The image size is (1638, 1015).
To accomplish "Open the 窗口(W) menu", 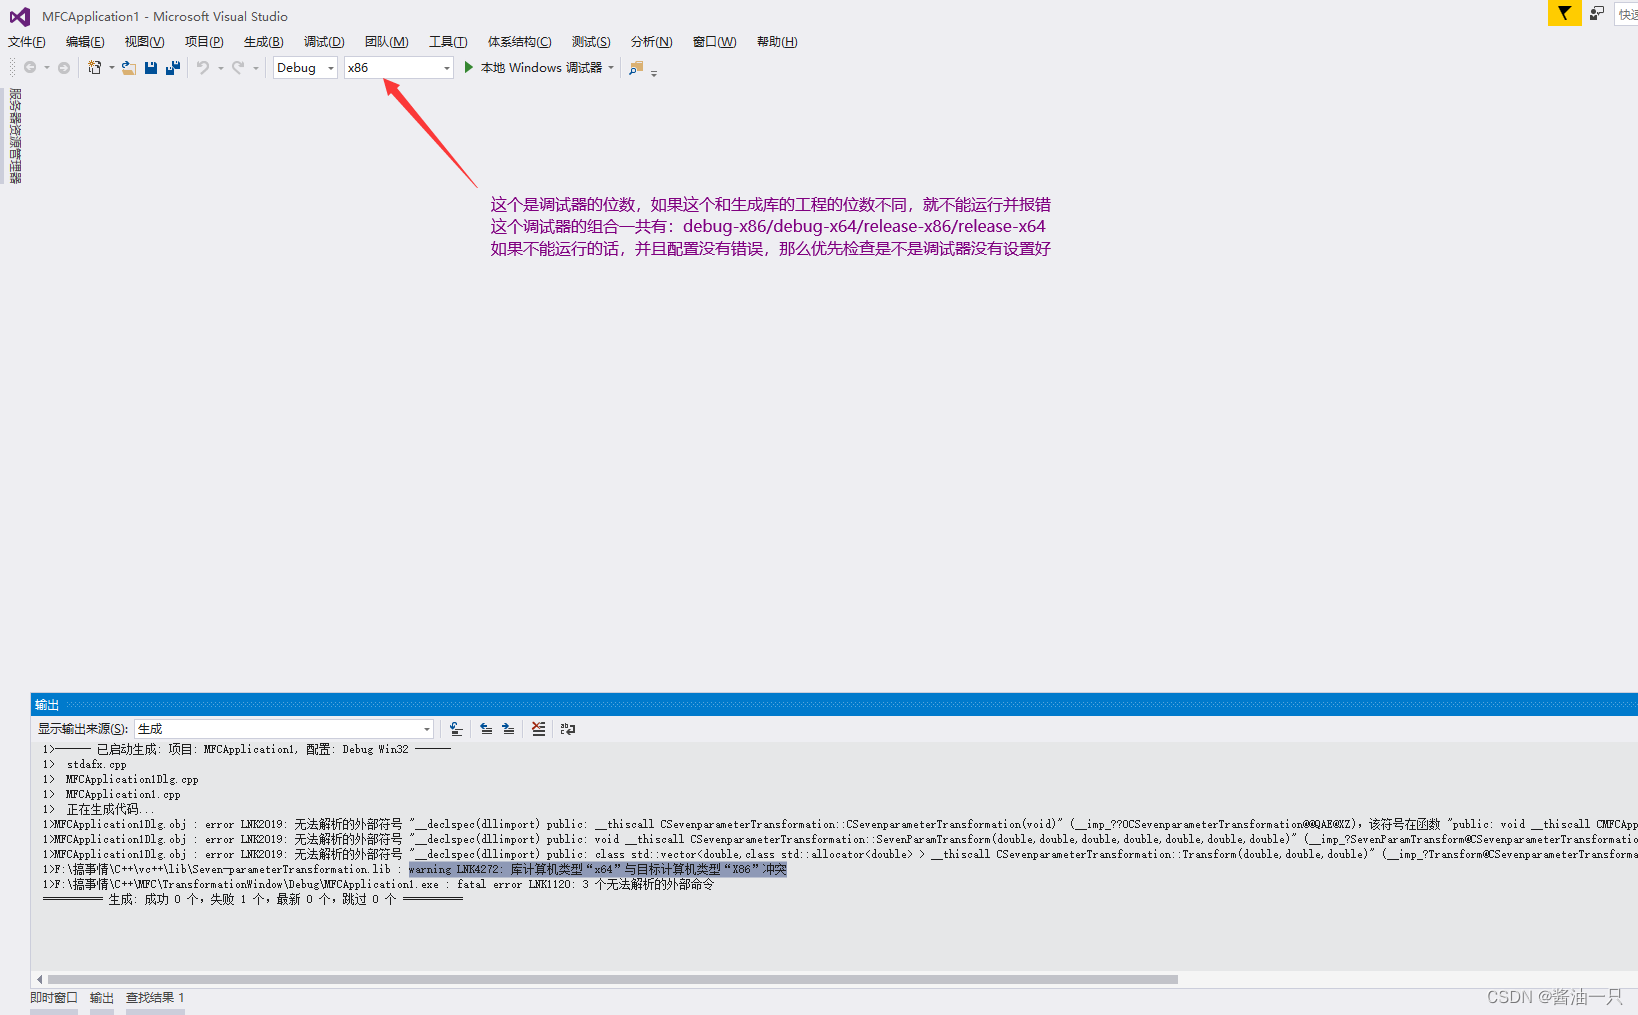I will pyautogui.click(x=714, y=42).
